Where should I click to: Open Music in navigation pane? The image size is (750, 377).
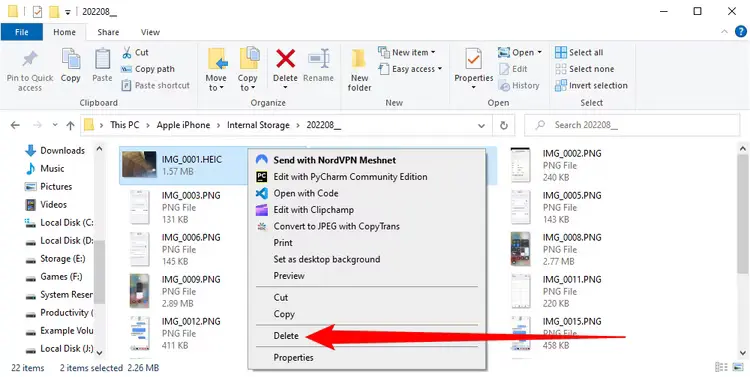pyautogui.click(x=45, y=168)
